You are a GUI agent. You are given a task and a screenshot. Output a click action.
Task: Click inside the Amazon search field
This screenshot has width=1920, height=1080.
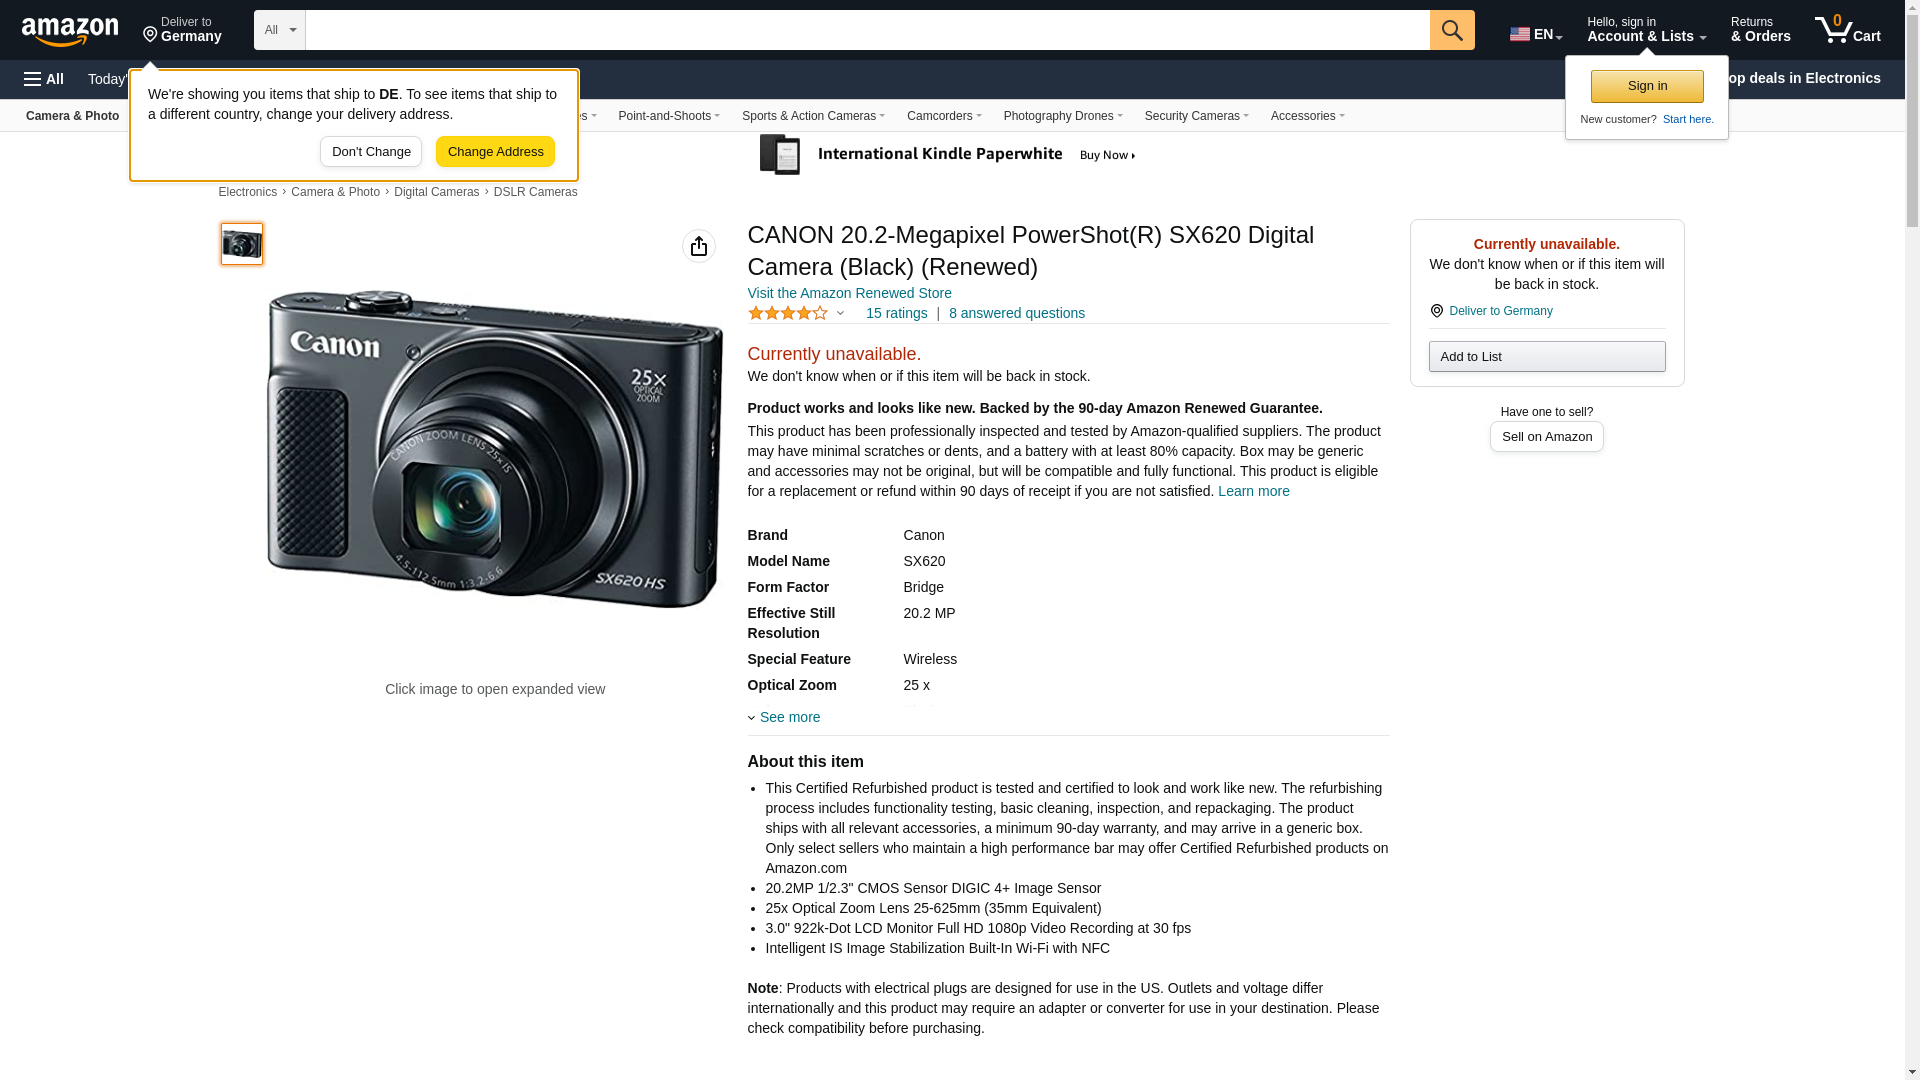click(866, 30)
